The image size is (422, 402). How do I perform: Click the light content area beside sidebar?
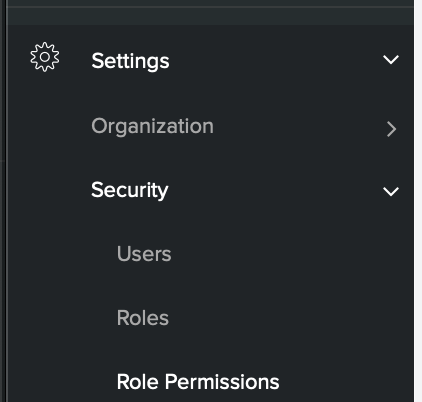click(x=418, y=201)
